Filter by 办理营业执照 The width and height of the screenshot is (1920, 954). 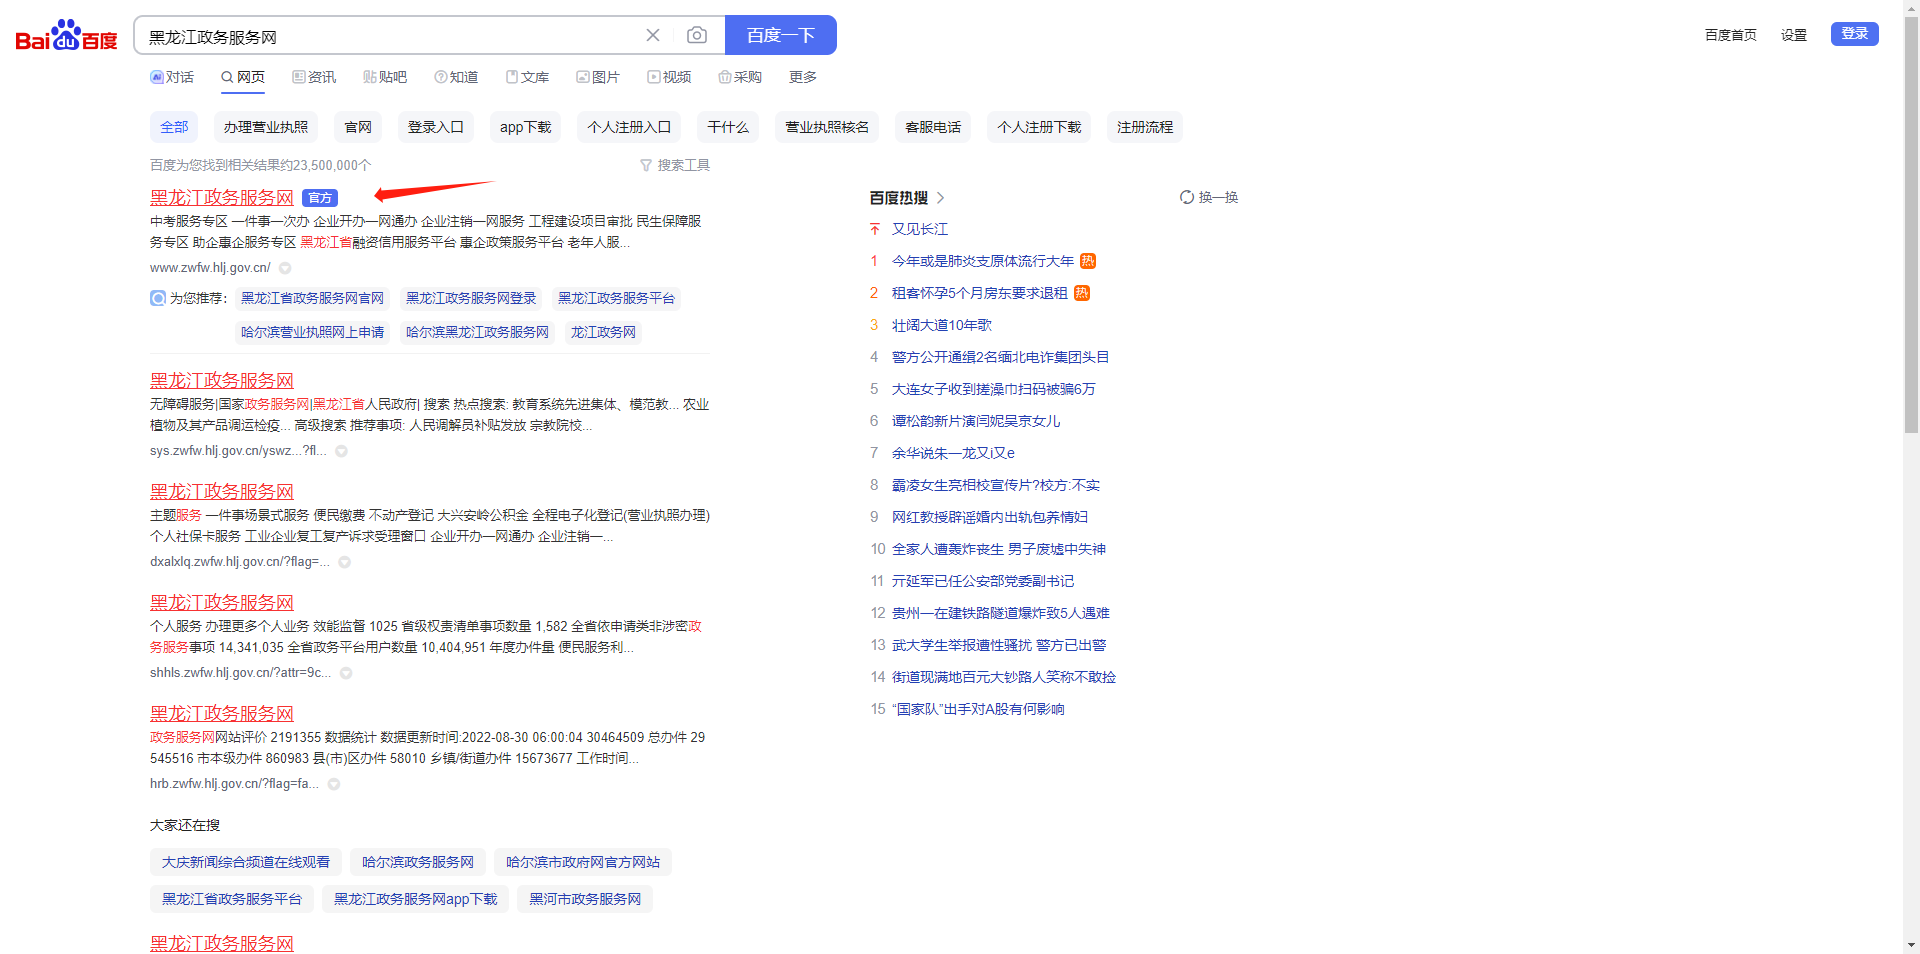pos(265,127)
